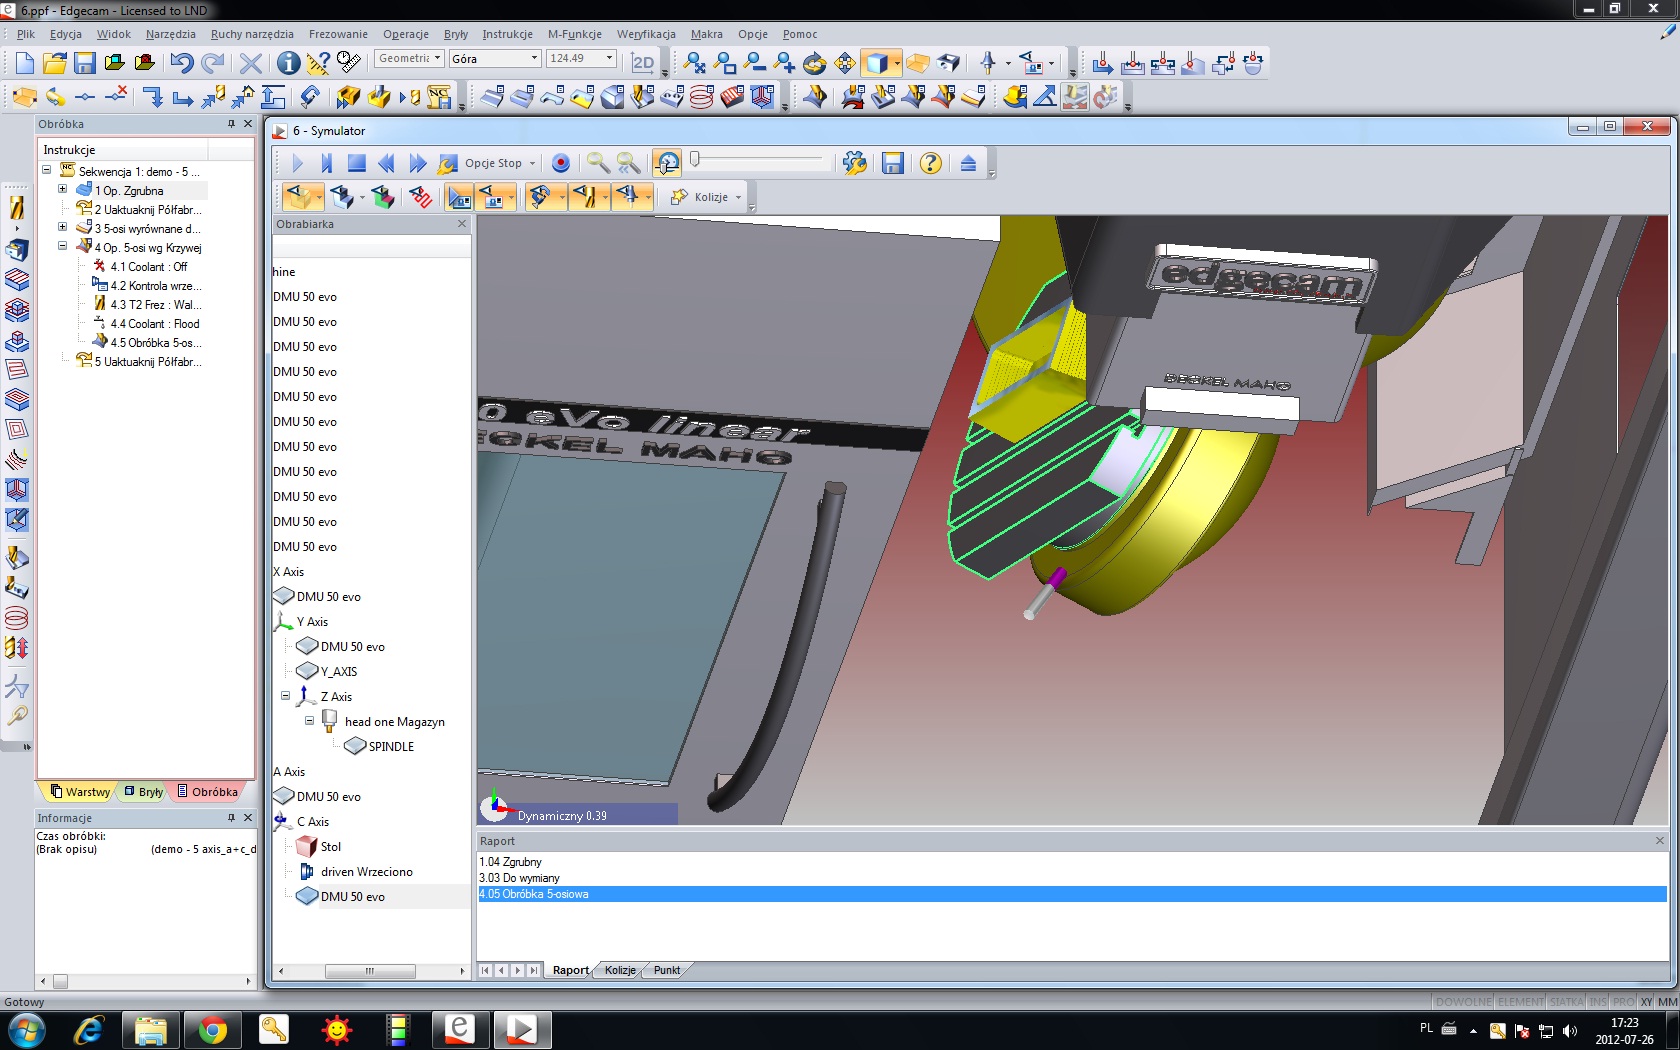Switch to the Punkt report tab
Viewport: 1680px width, 1050px height.
(666, 970)
